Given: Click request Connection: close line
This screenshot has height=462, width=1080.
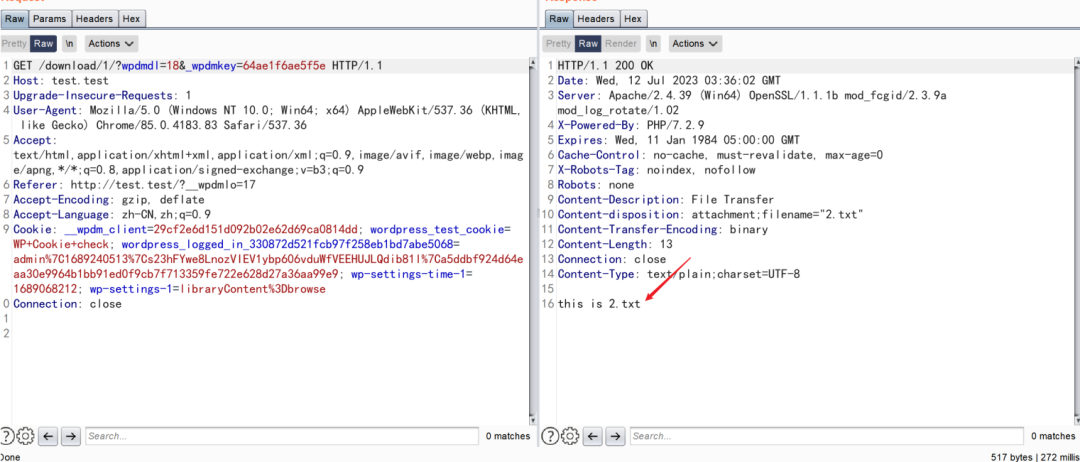Looking at the screenshot, I should pyautogui.click(x=67, y=304).
